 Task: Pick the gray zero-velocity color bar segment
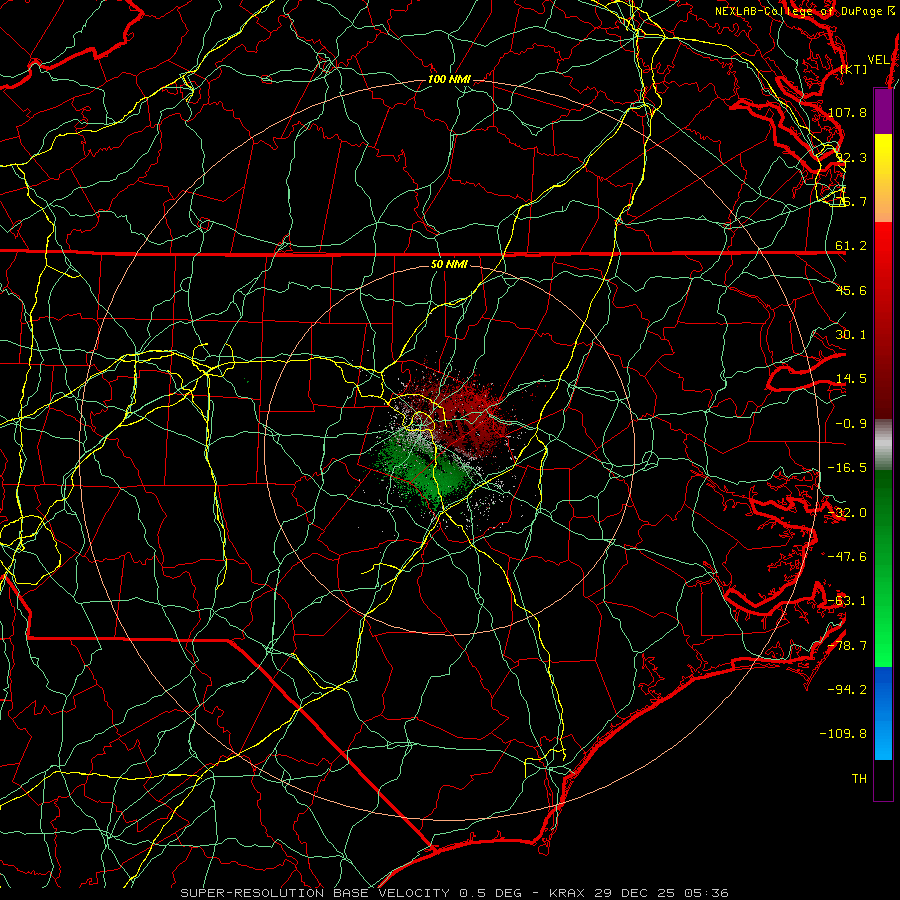pyautogui.click(x=883, y=445)
